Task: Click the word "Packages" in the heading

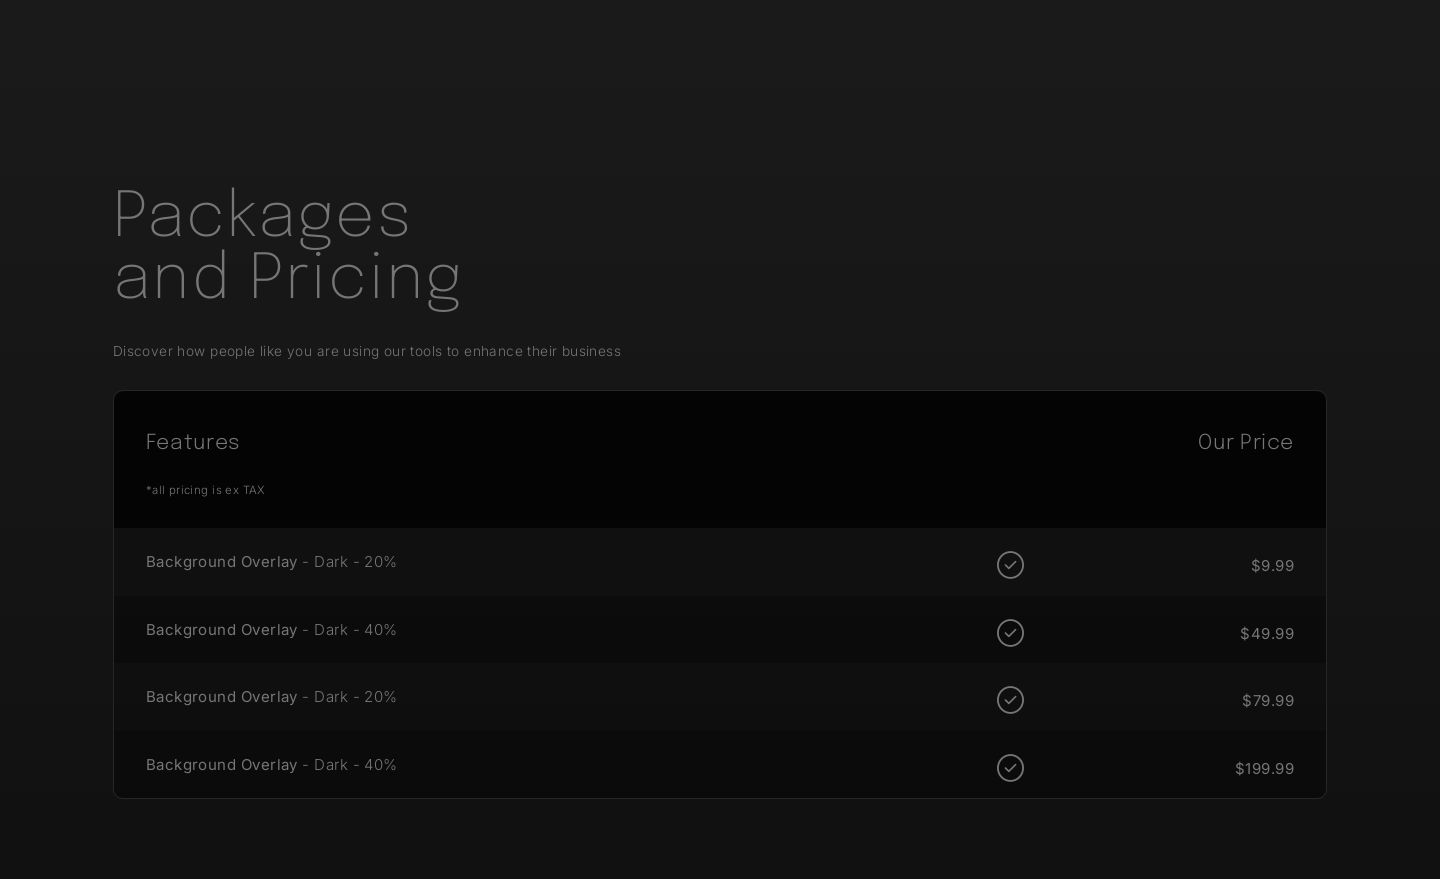Action: (261, 214)
